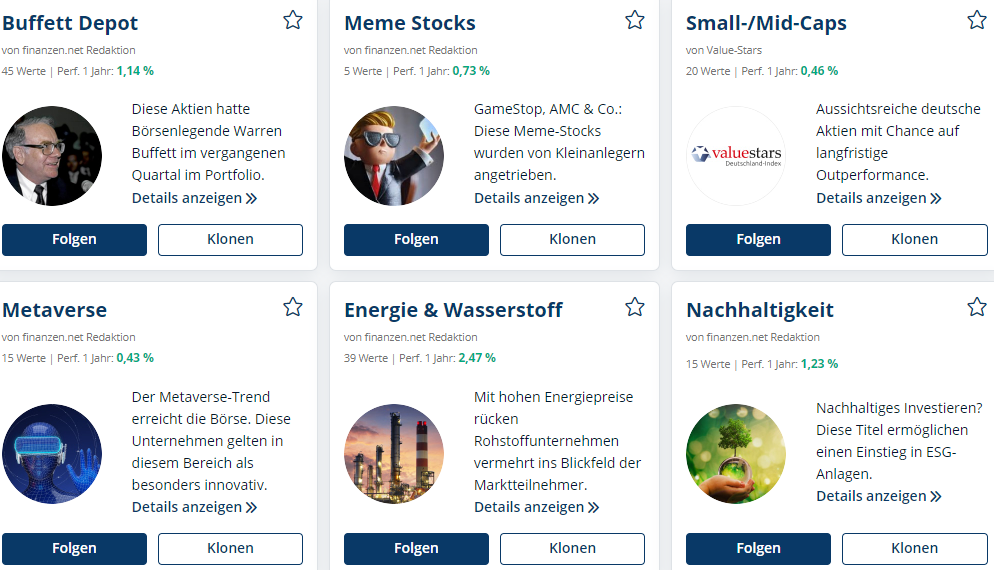Show details for Meme Stocks

(x=536, y=198)
